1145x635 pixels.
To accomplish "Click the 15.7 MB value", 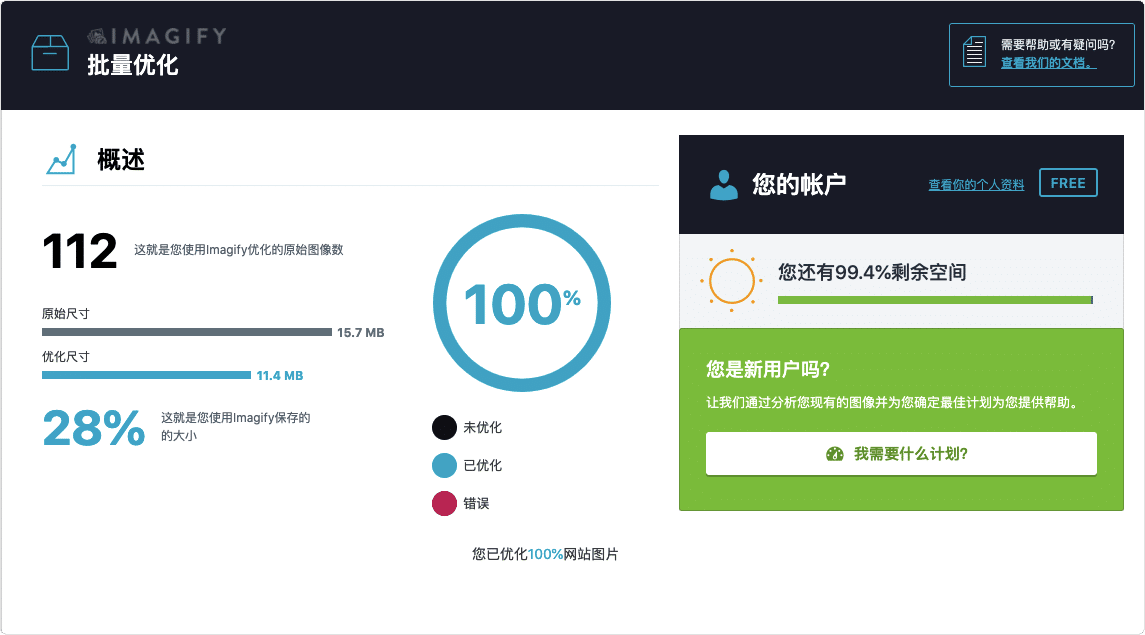I will pyautogui.click(x=361, y=333).
